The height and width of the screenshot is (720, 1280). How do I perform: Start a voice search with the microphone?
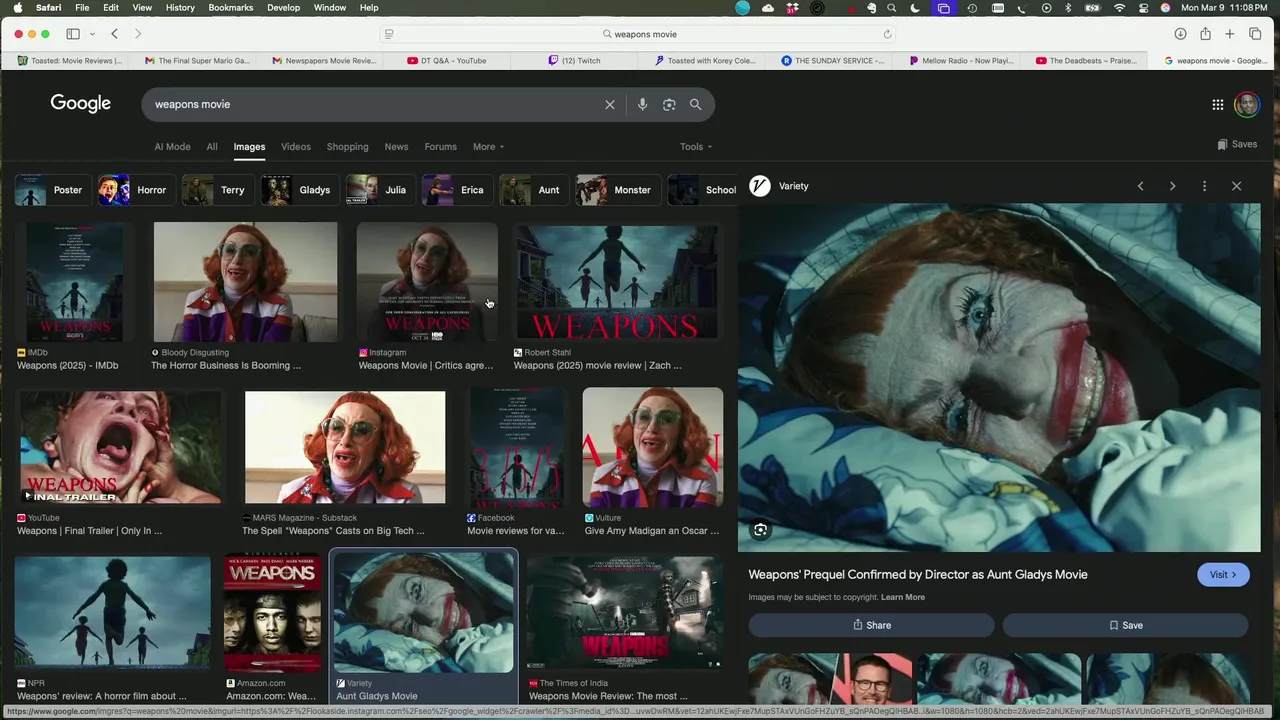(642, 104)
